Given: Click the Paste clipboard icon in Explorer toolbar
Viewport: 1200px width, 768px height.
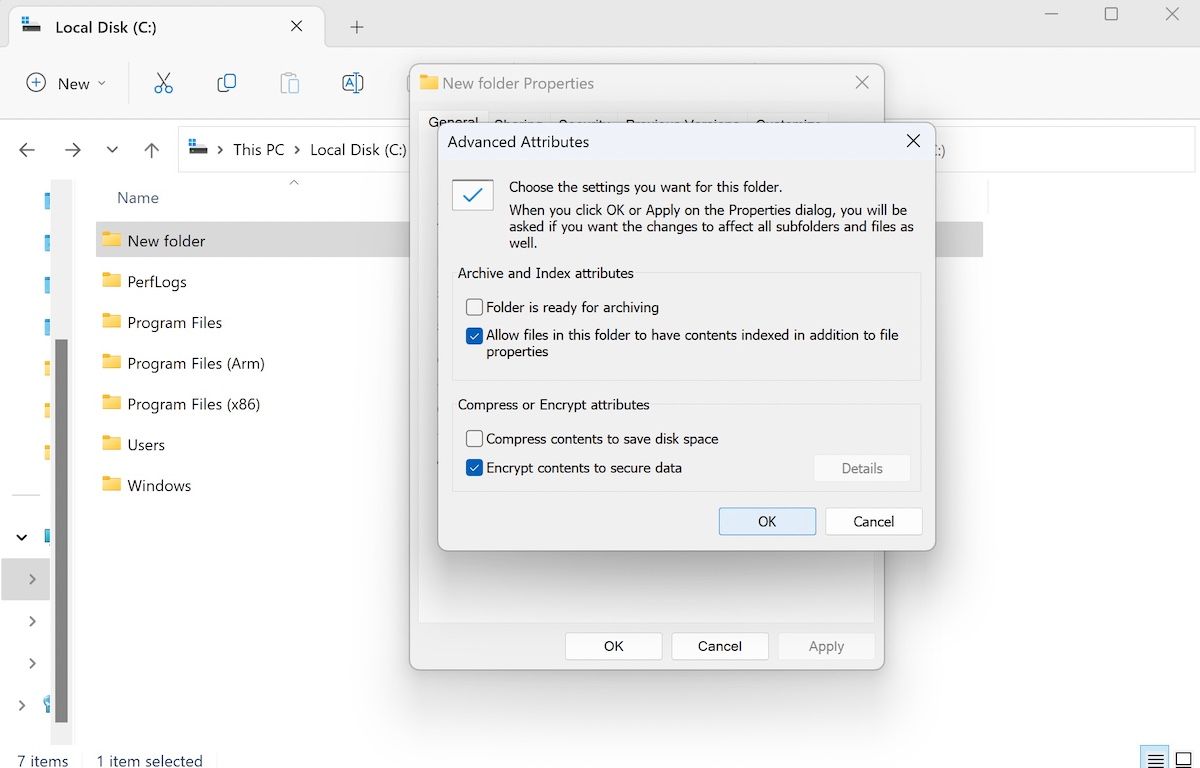Looking at the screenshot, I should [x=290, y=83].
